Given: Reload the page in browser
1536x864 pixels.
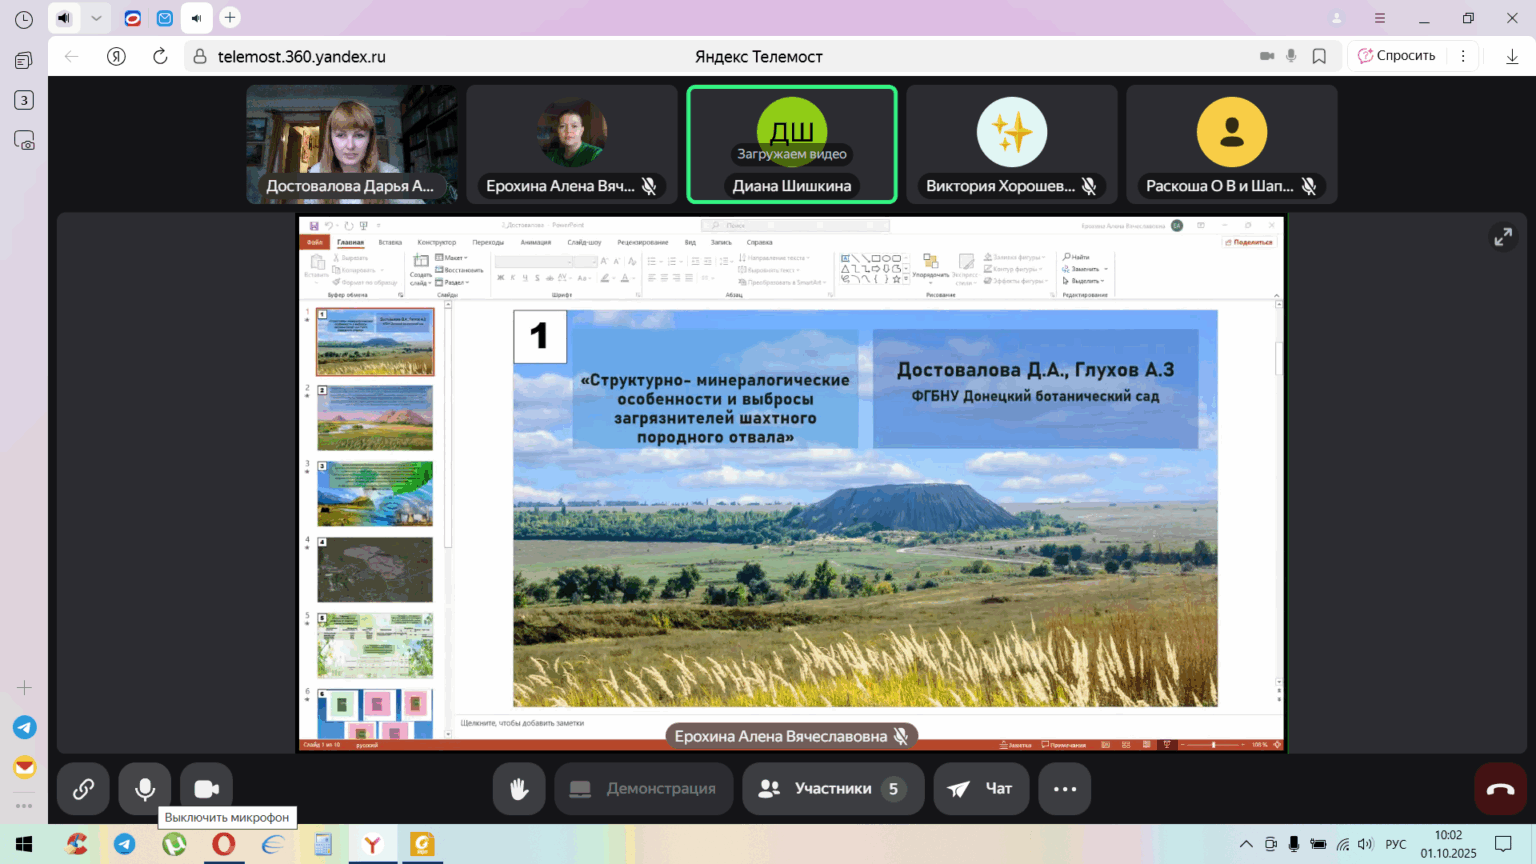Looking at the screenshot, I should 160,57.
